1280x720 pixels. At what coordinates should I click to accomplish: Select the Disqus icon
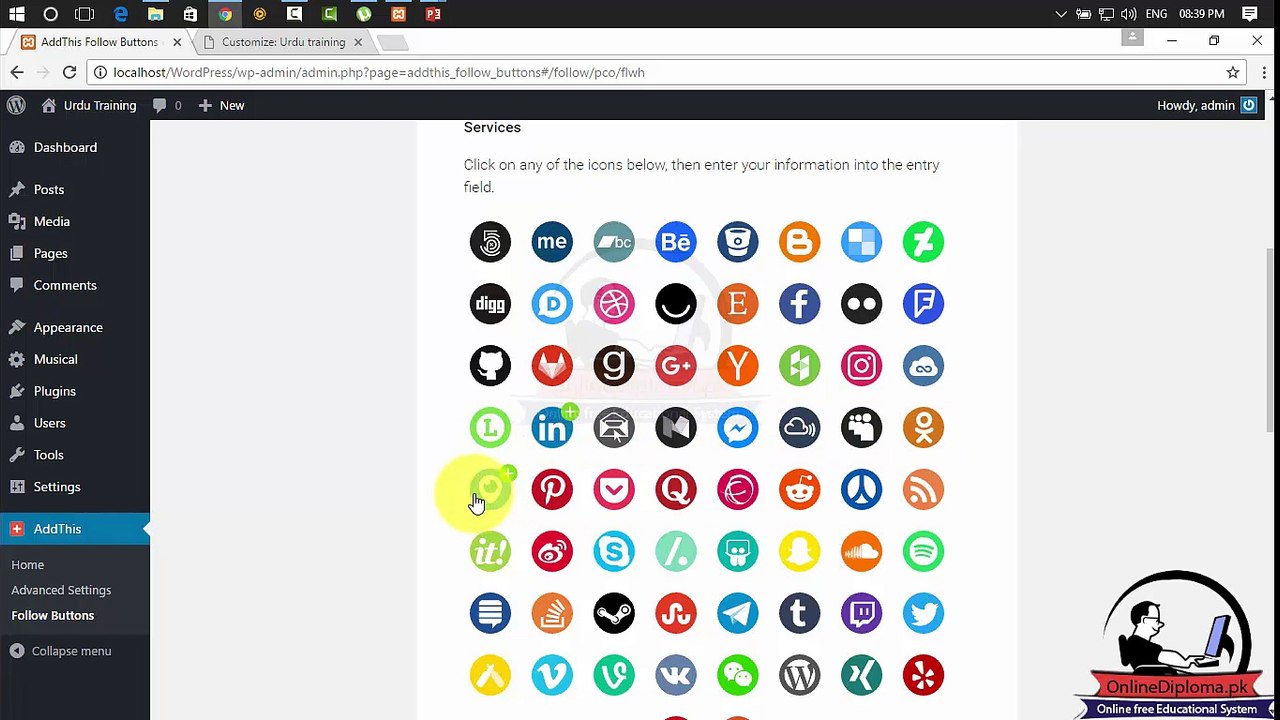pyautogui.click(x=552, y=304)
